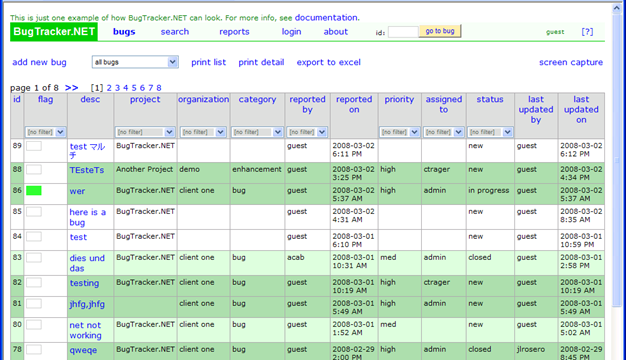Go to the login page
The height and width of the screenshot is (360, 626).
291,32
